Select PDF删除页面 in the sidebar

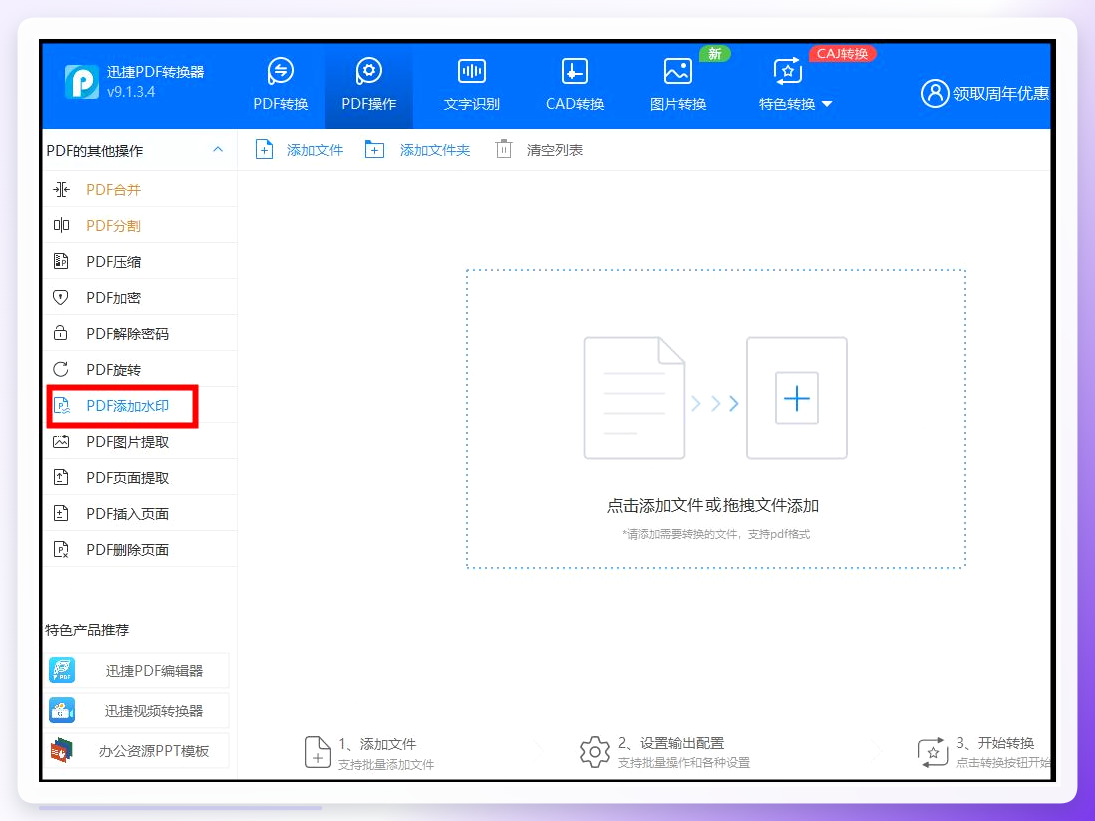[x=140, y=549]
